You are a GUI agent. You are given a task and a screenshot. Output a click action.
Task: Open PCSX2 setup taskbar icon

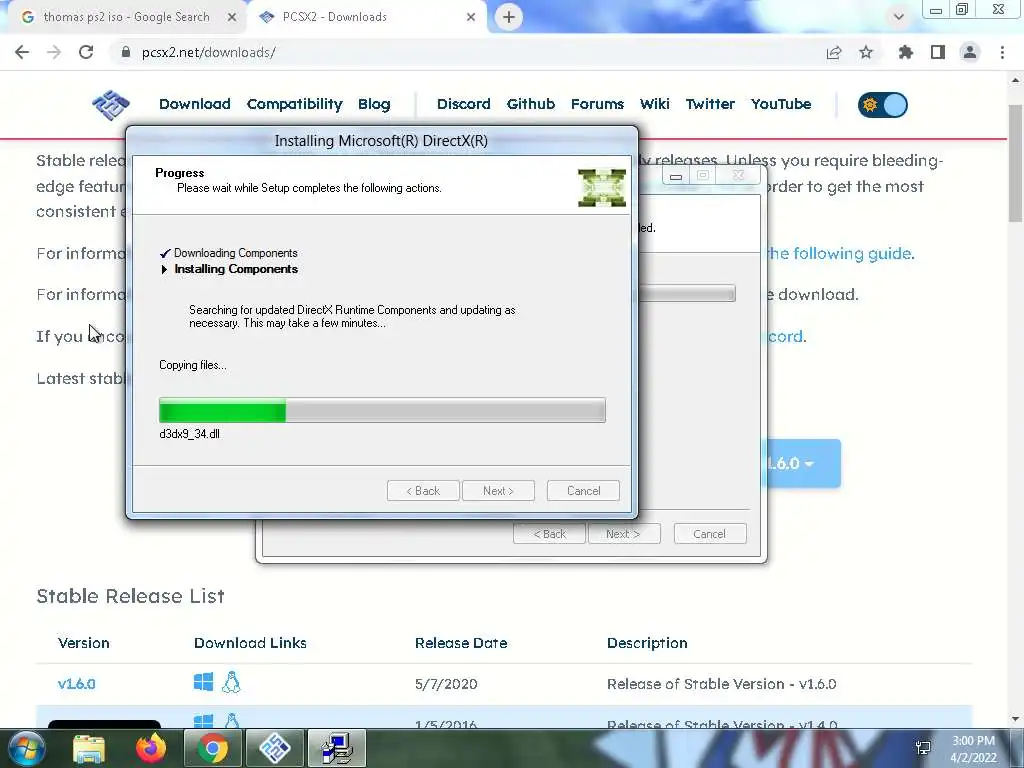pos(274,748)
